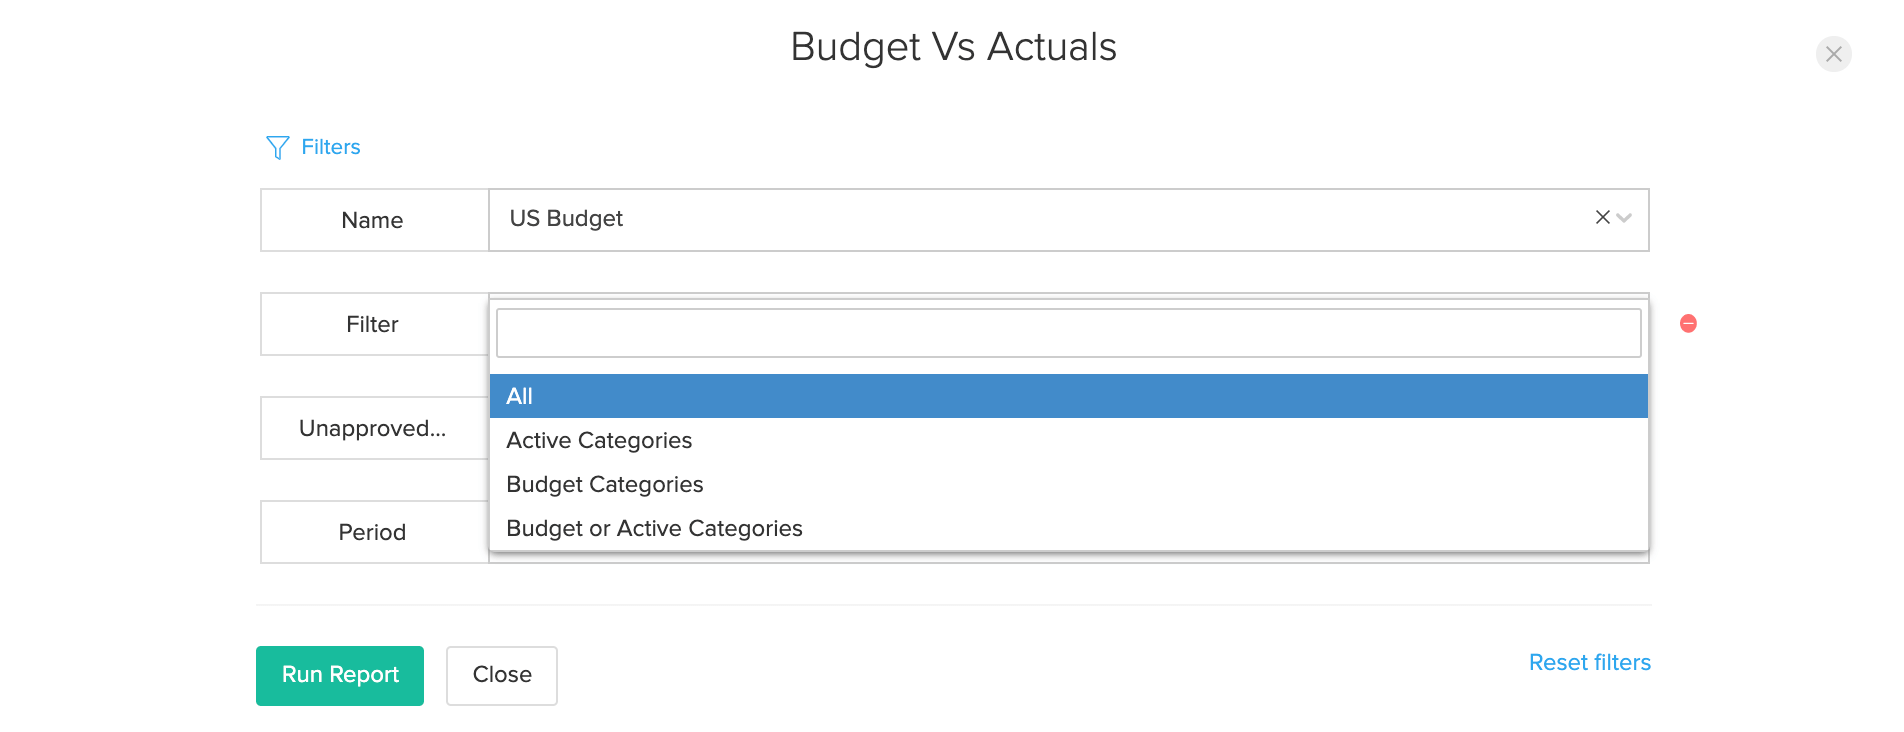
Task: Click the Filters heading text
Action: pyautogui.click(x=331, y=147)
